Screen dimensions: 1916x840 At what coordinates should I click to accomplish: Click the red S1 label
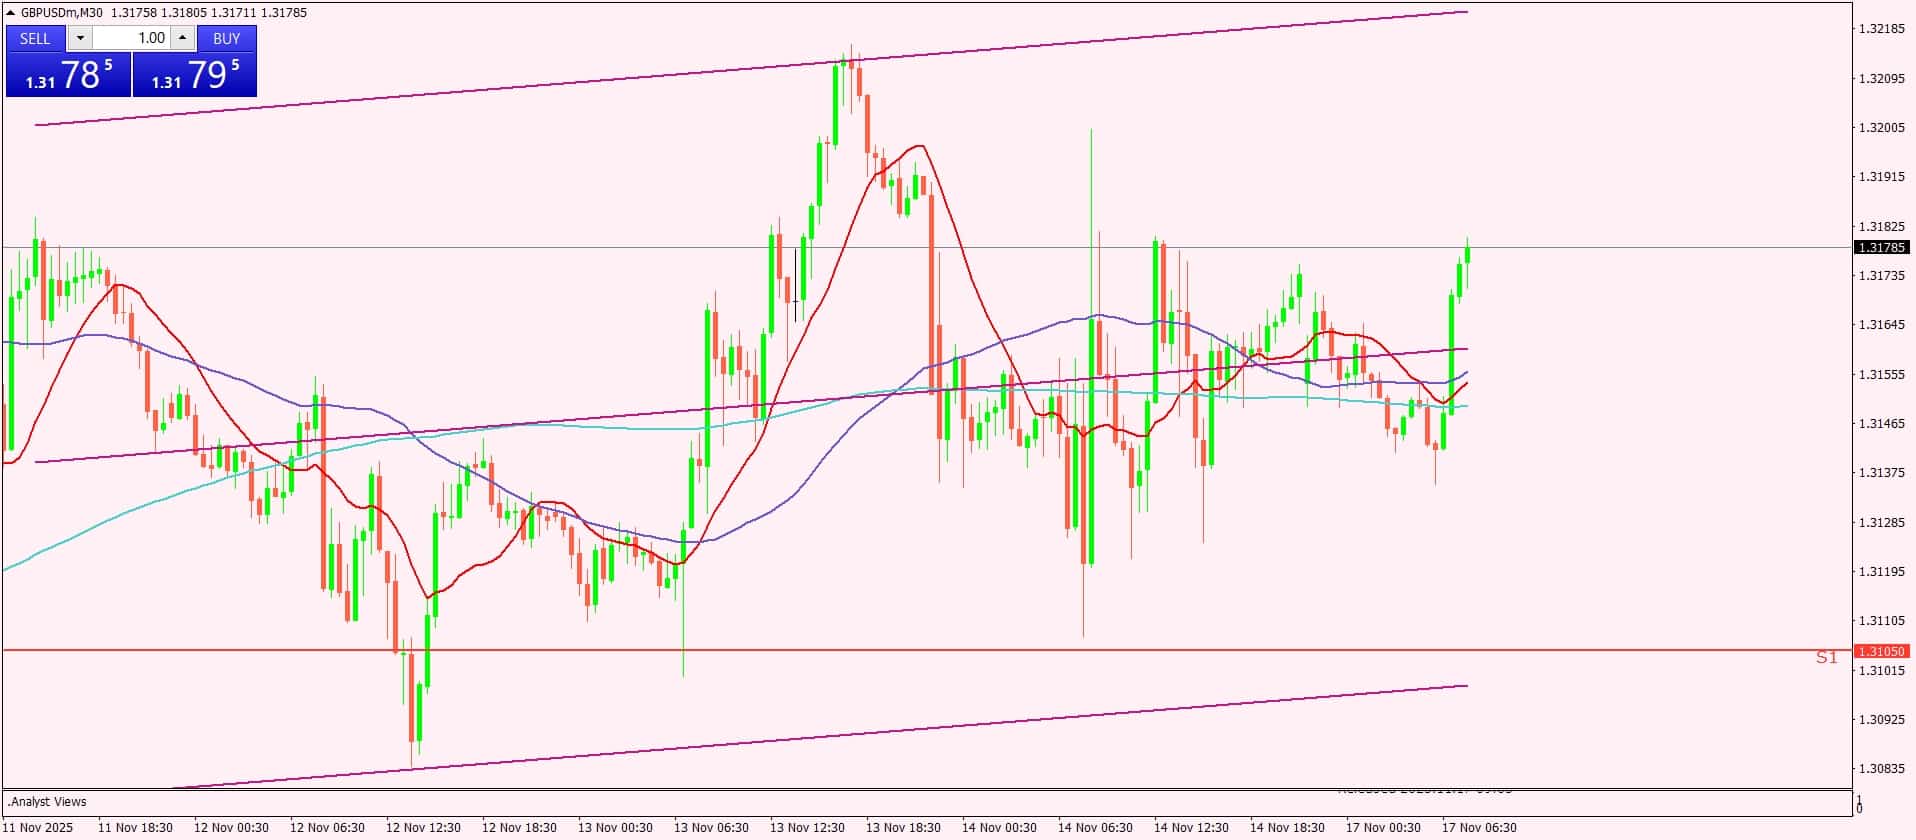[x=1827, y=657]
